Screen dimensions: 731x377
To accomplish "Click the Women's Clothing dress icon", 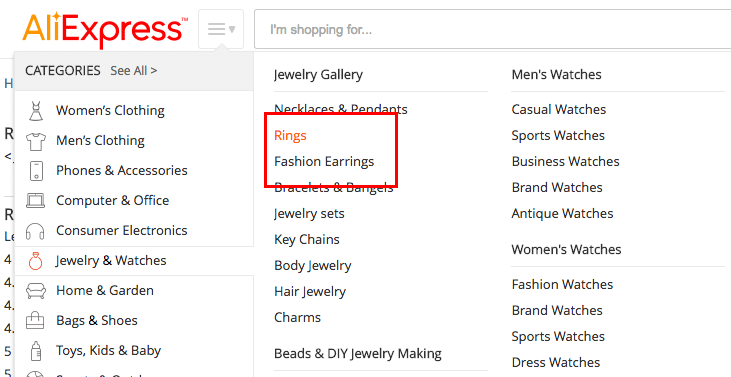I will (x=36, y=111).
